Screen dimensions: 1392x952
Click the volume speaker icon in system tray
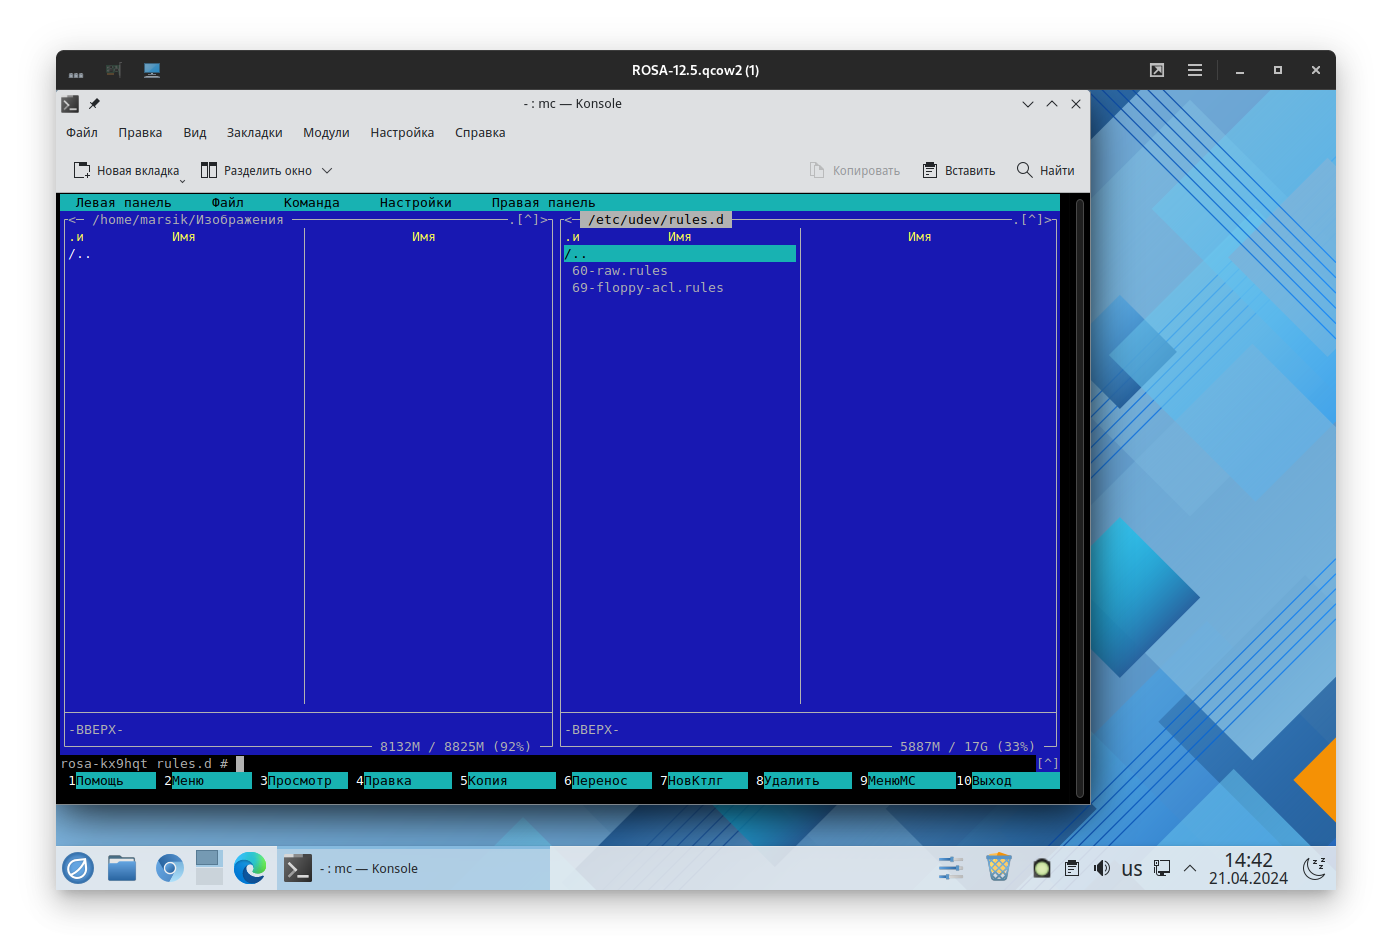(1102, 868)
